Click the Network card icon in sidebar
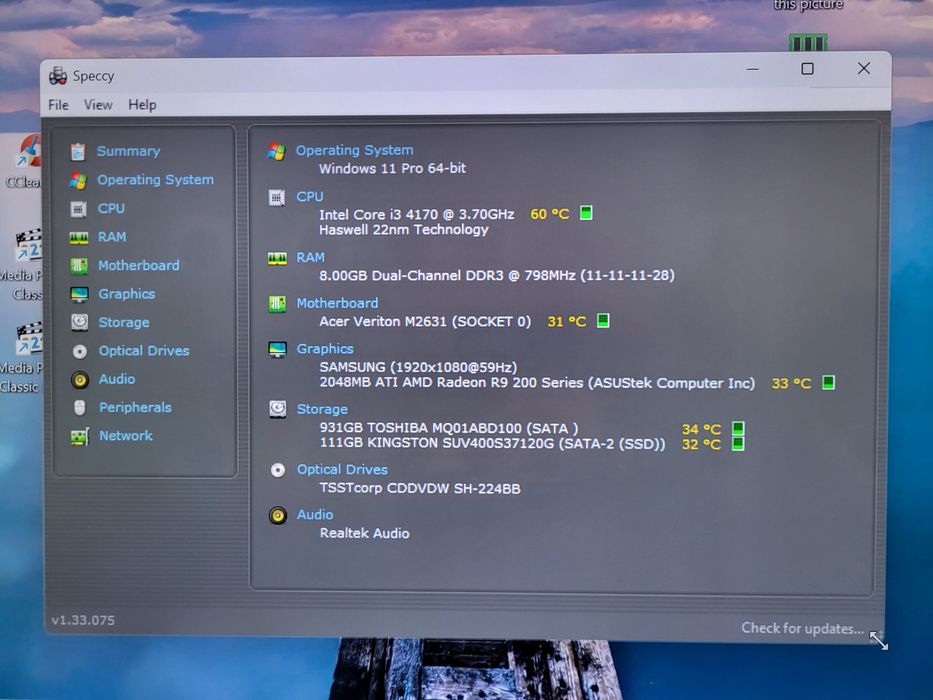 (80, 436)
